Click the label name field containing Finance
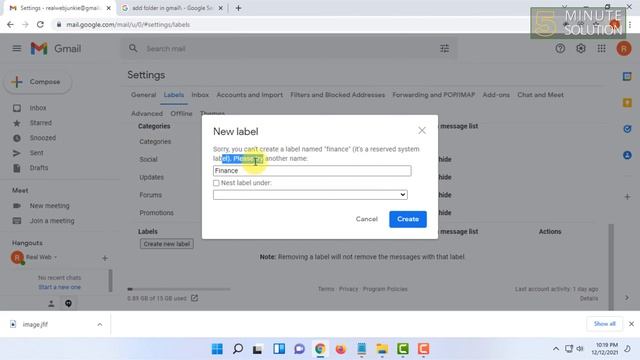Viewport: 640px width, 360px height. (x=312, y=171)
